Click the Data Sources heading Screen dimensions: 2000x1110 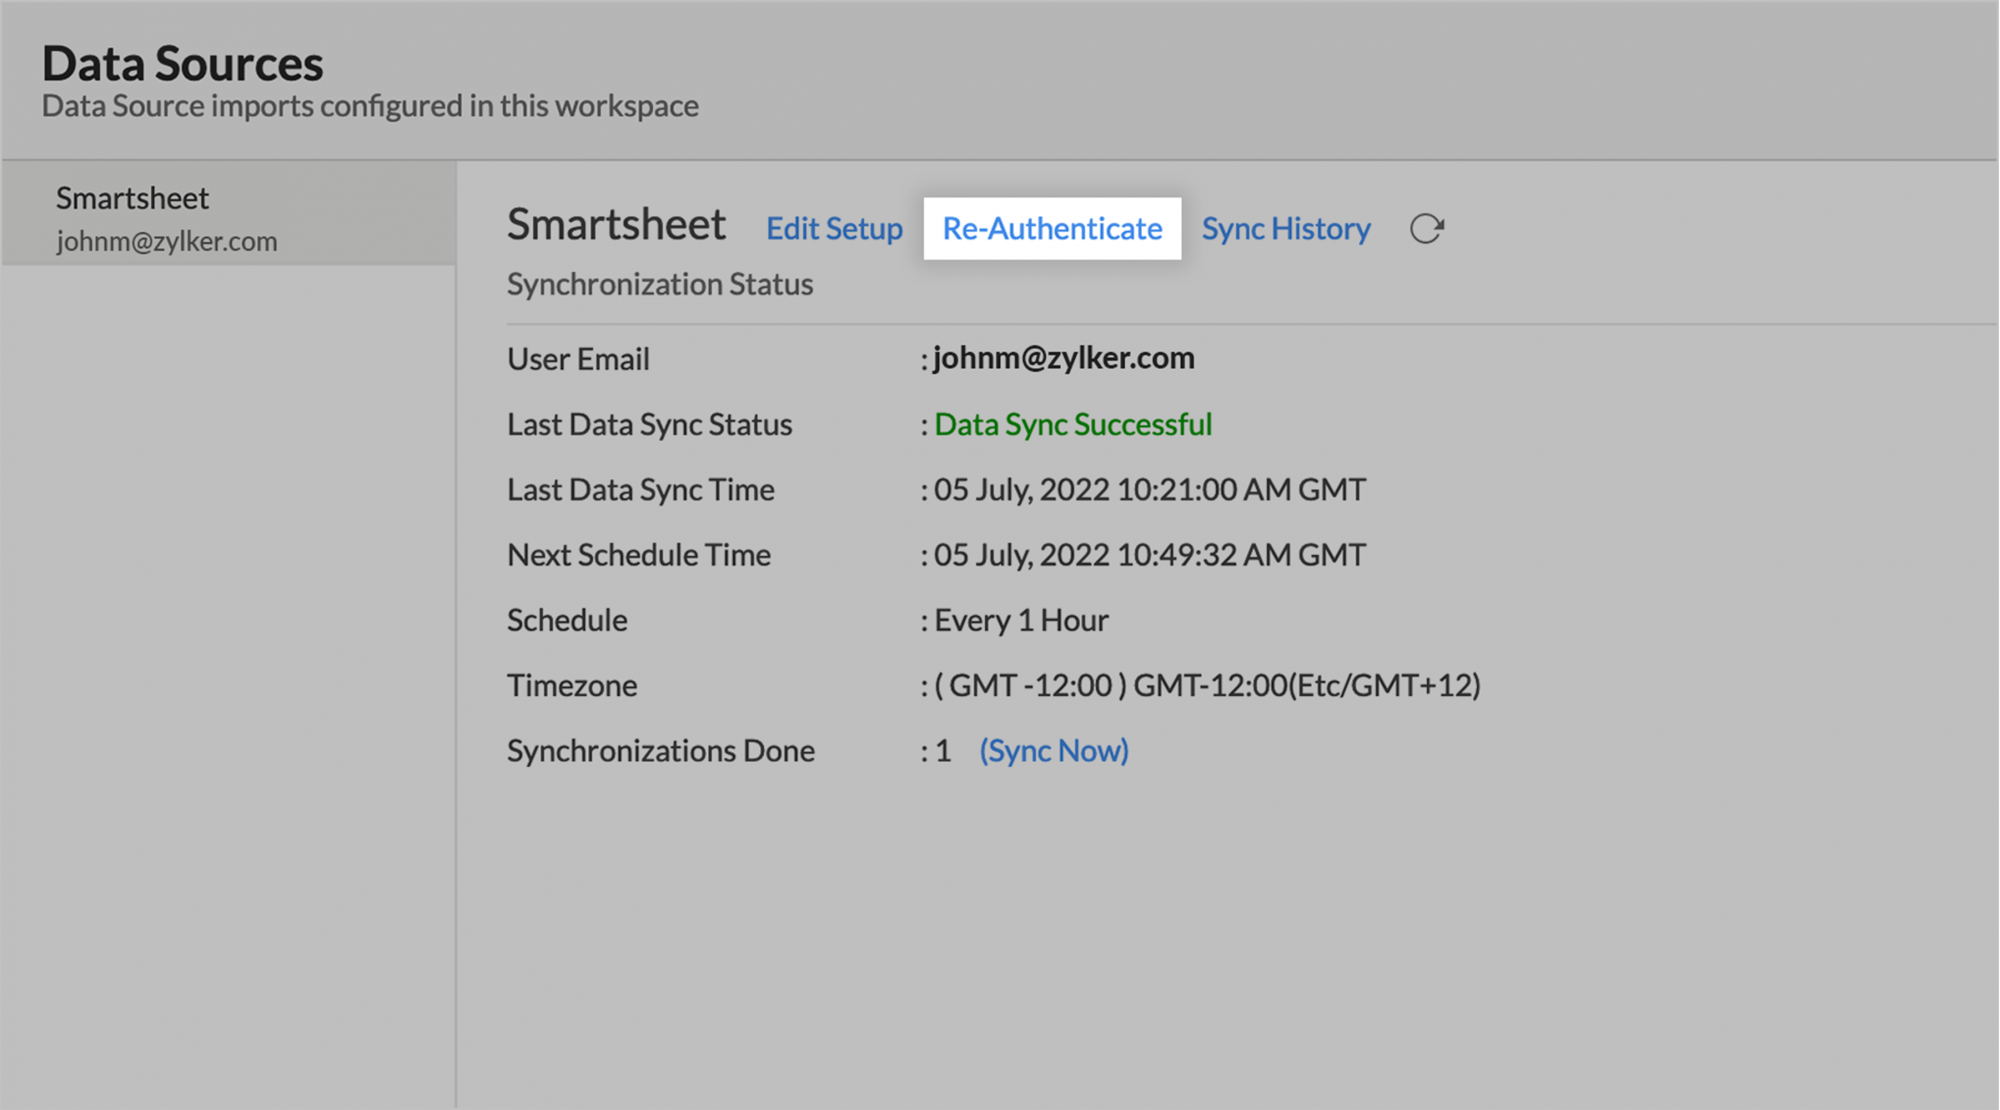point(182,64)
